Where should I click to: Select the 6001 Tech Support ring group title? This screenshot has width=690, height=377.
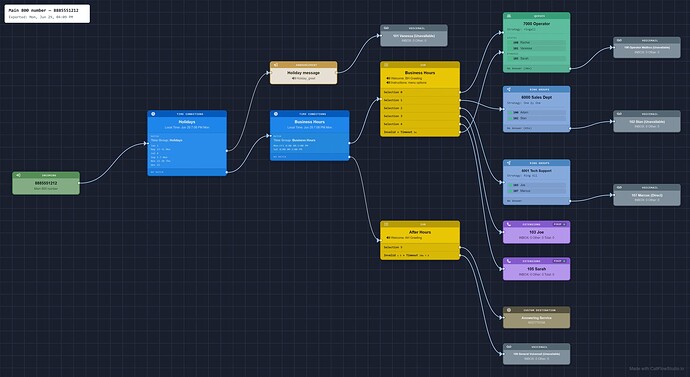536,171
